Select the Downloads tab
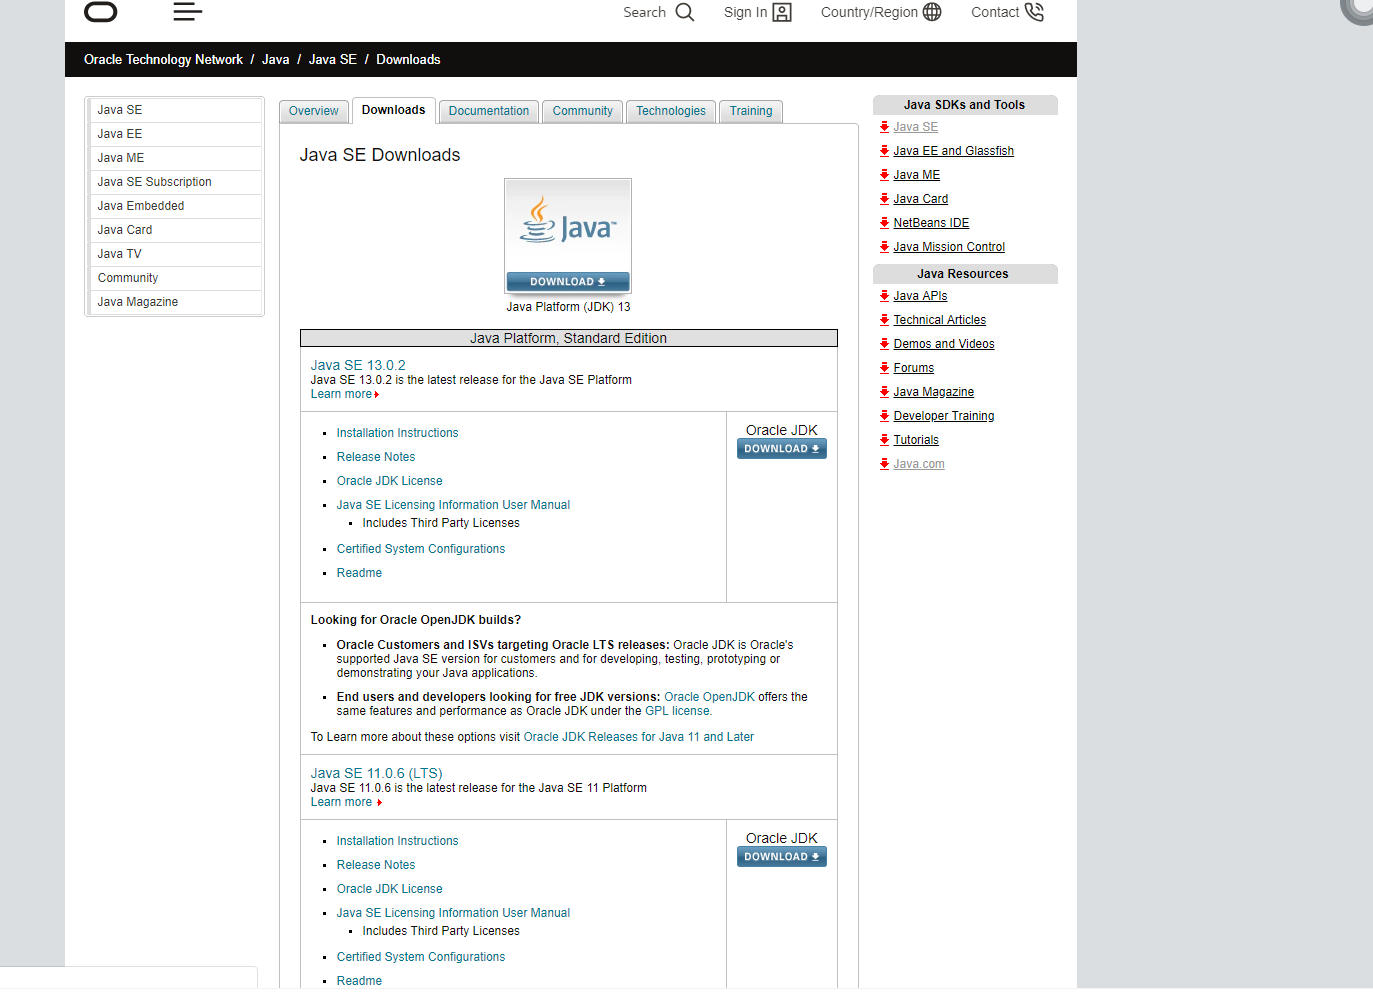Screen dimensions: 1373x993 [393, 110]
